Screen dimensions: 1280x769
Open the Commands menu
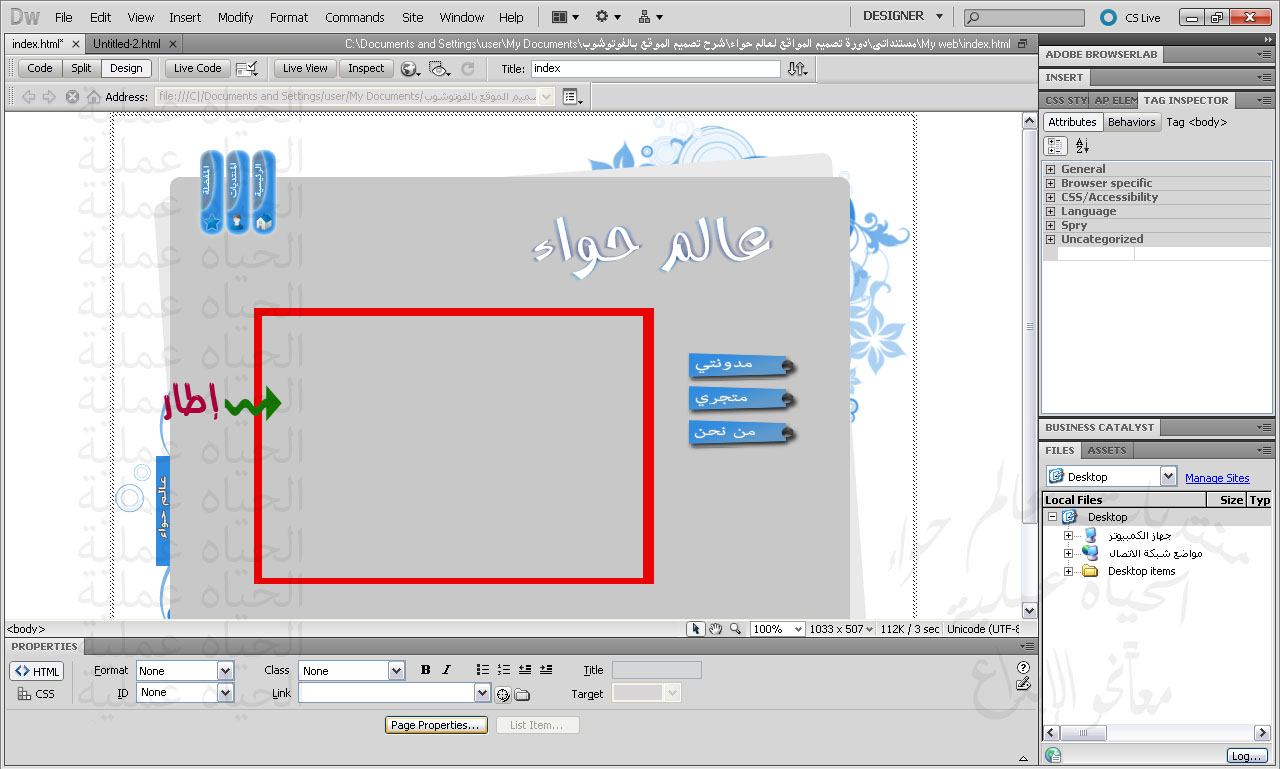point(354,17)
